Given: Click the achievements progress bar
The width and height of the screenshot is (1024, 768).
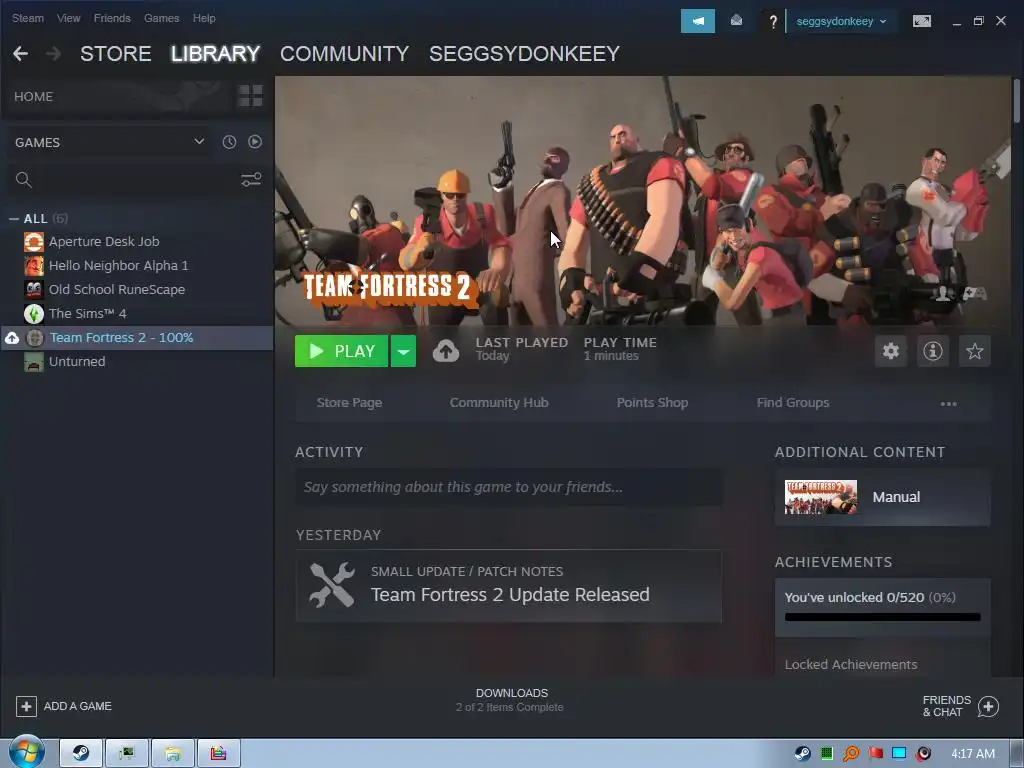Looking at the screenshot, I should tap(882, 617).
